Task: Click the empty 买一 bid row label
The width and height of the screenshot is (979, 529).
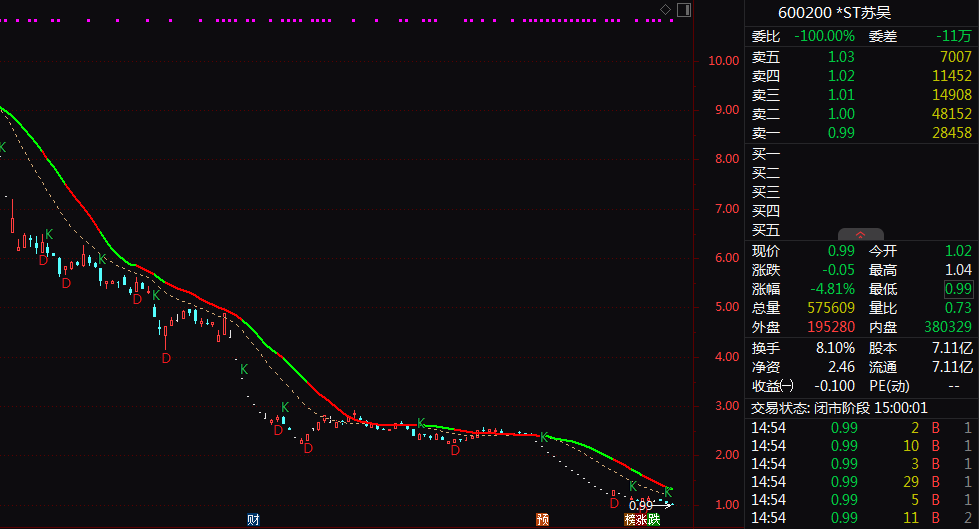Action: [765, 154]
